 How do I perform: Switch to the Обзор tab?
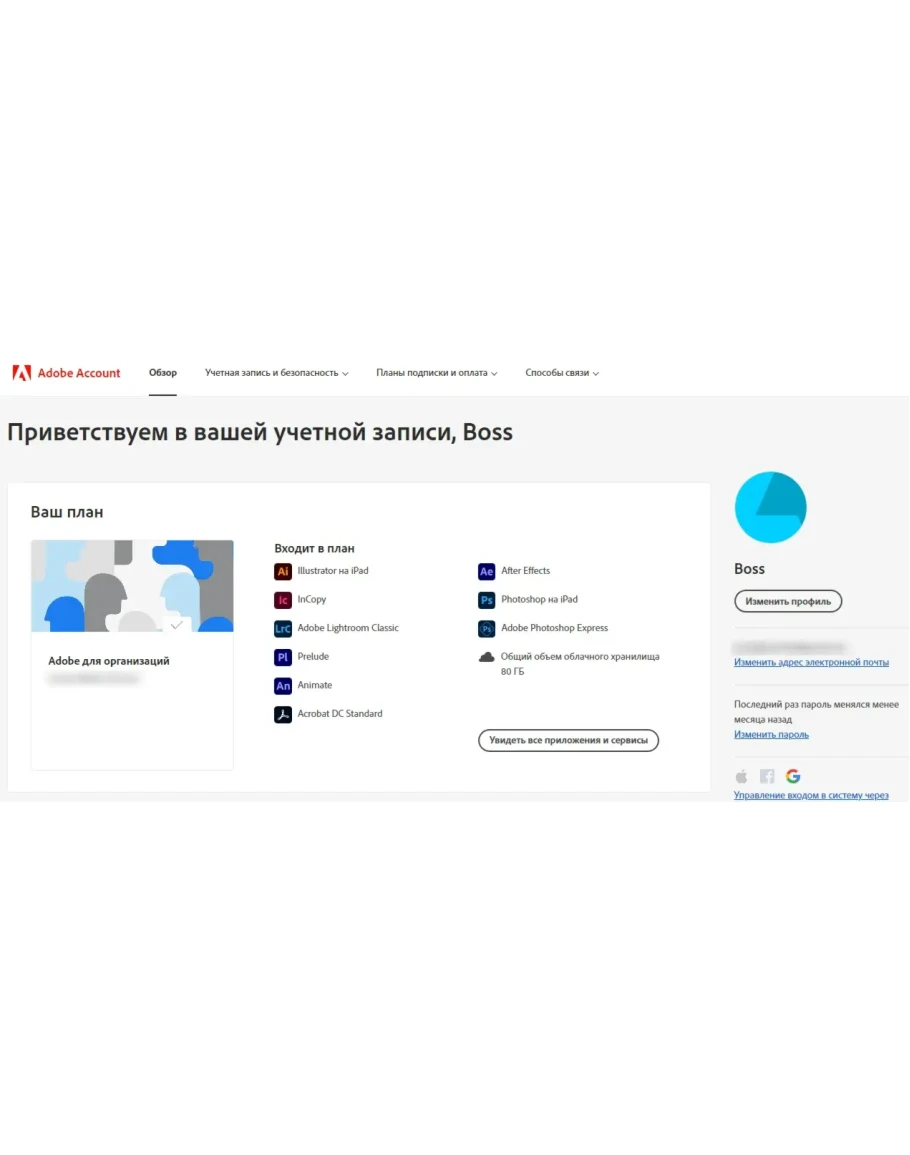tap(163, 373)
